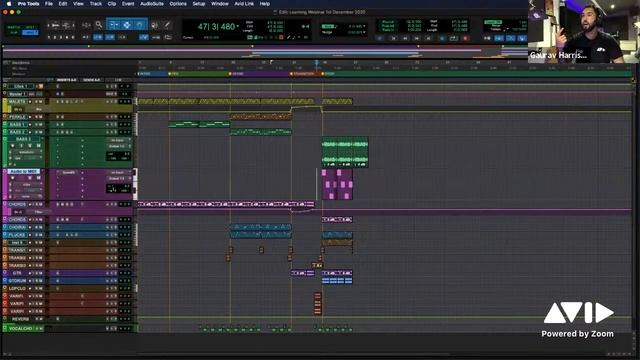Open BASS 3 track view selector
640x360 pixels.
tap(27, 152)
